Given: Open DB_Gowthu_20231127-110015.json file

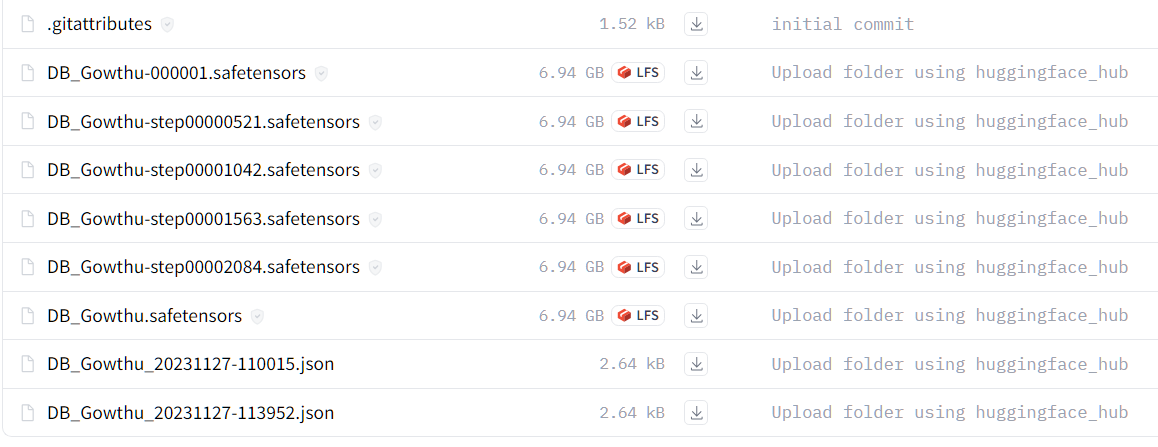Looking at the screenshot, I should coord(191,364).
